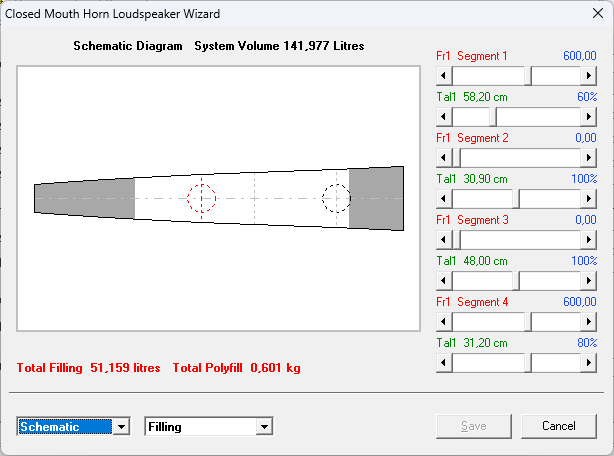Click the Fr1 Segment 2 label

coord(472,138)
